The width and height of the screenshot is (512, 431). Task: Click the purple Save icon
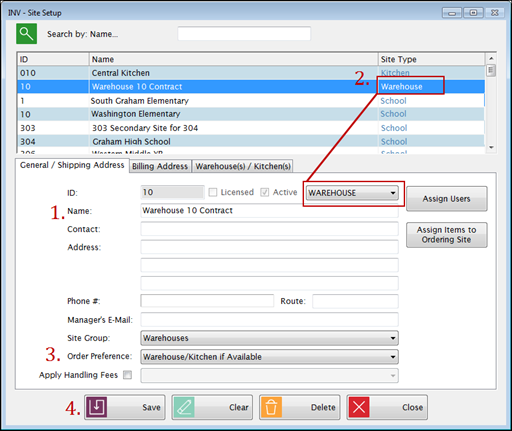click(97, 407)
